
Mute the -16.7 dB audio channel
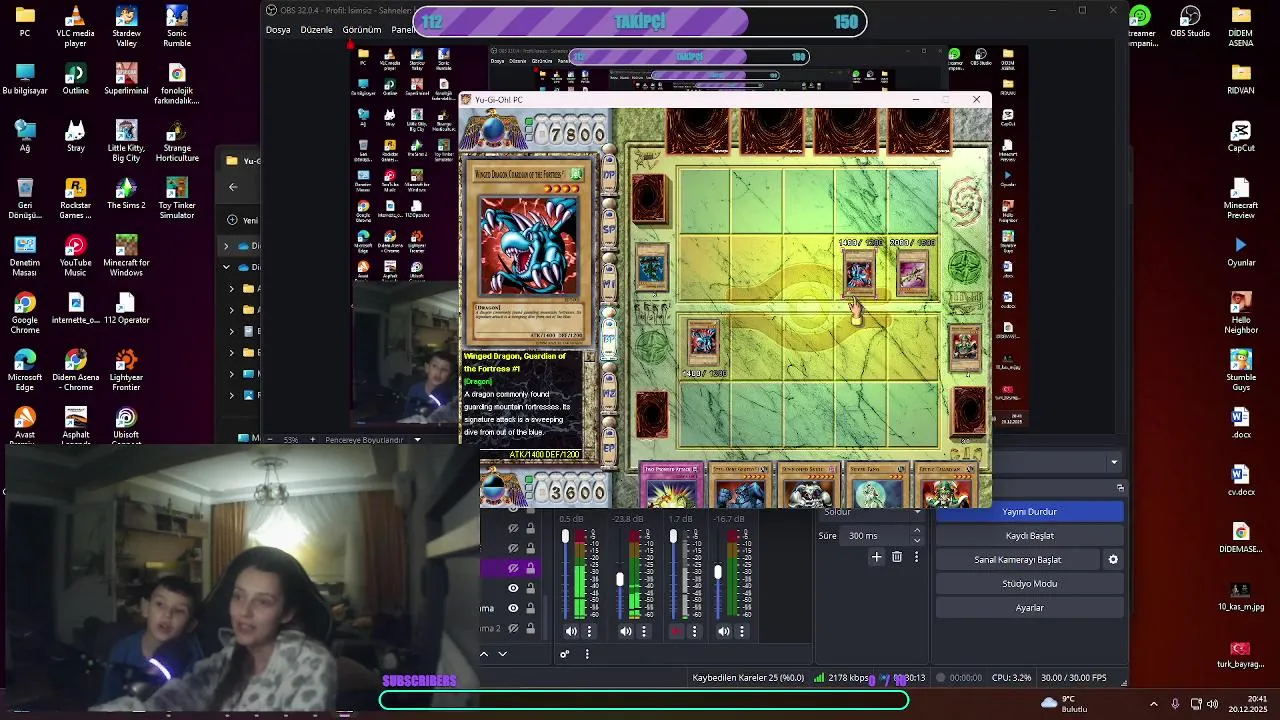(x=724, y=631)
